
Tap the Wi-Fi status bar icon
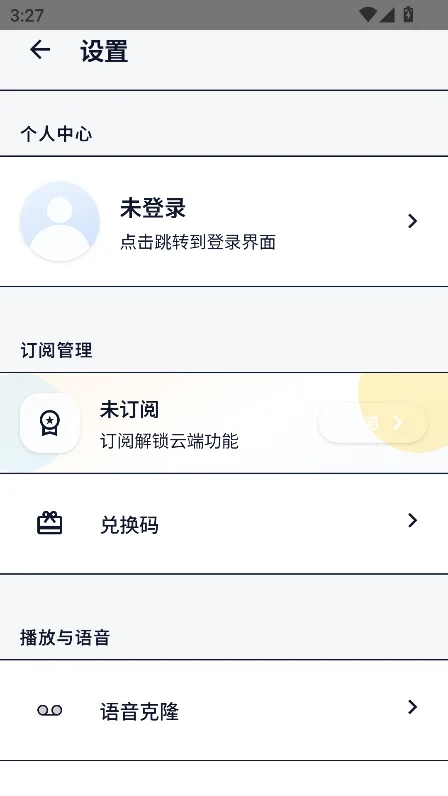coord(367,15)
